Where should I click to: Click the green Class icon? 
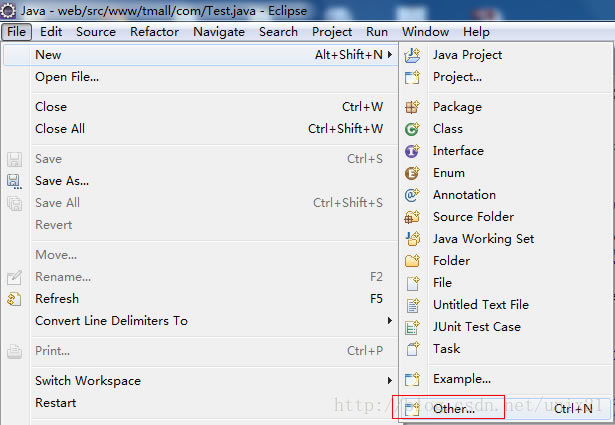[412, 129]
